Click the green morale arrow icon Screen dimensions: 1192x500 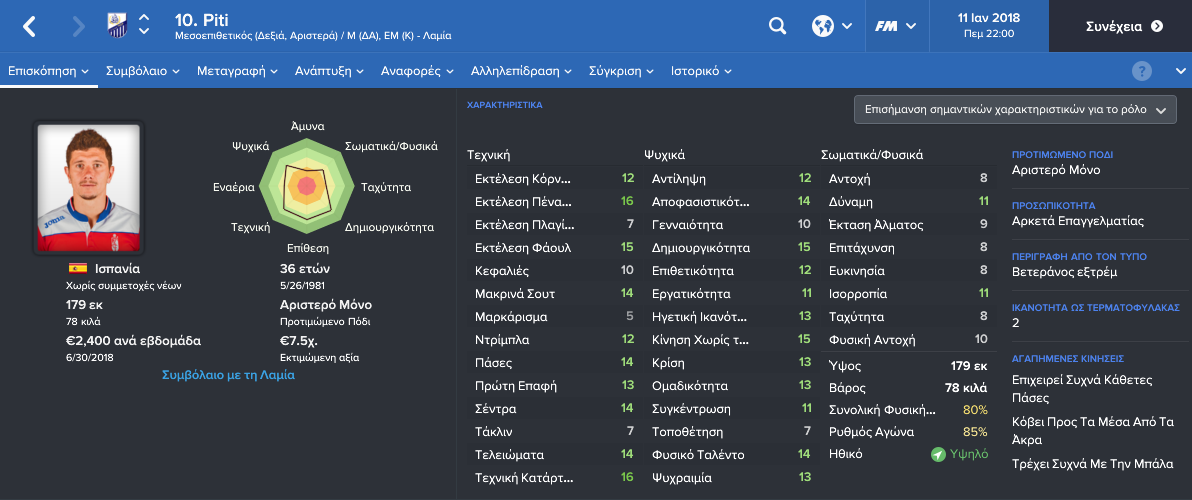tap(938, 454)
